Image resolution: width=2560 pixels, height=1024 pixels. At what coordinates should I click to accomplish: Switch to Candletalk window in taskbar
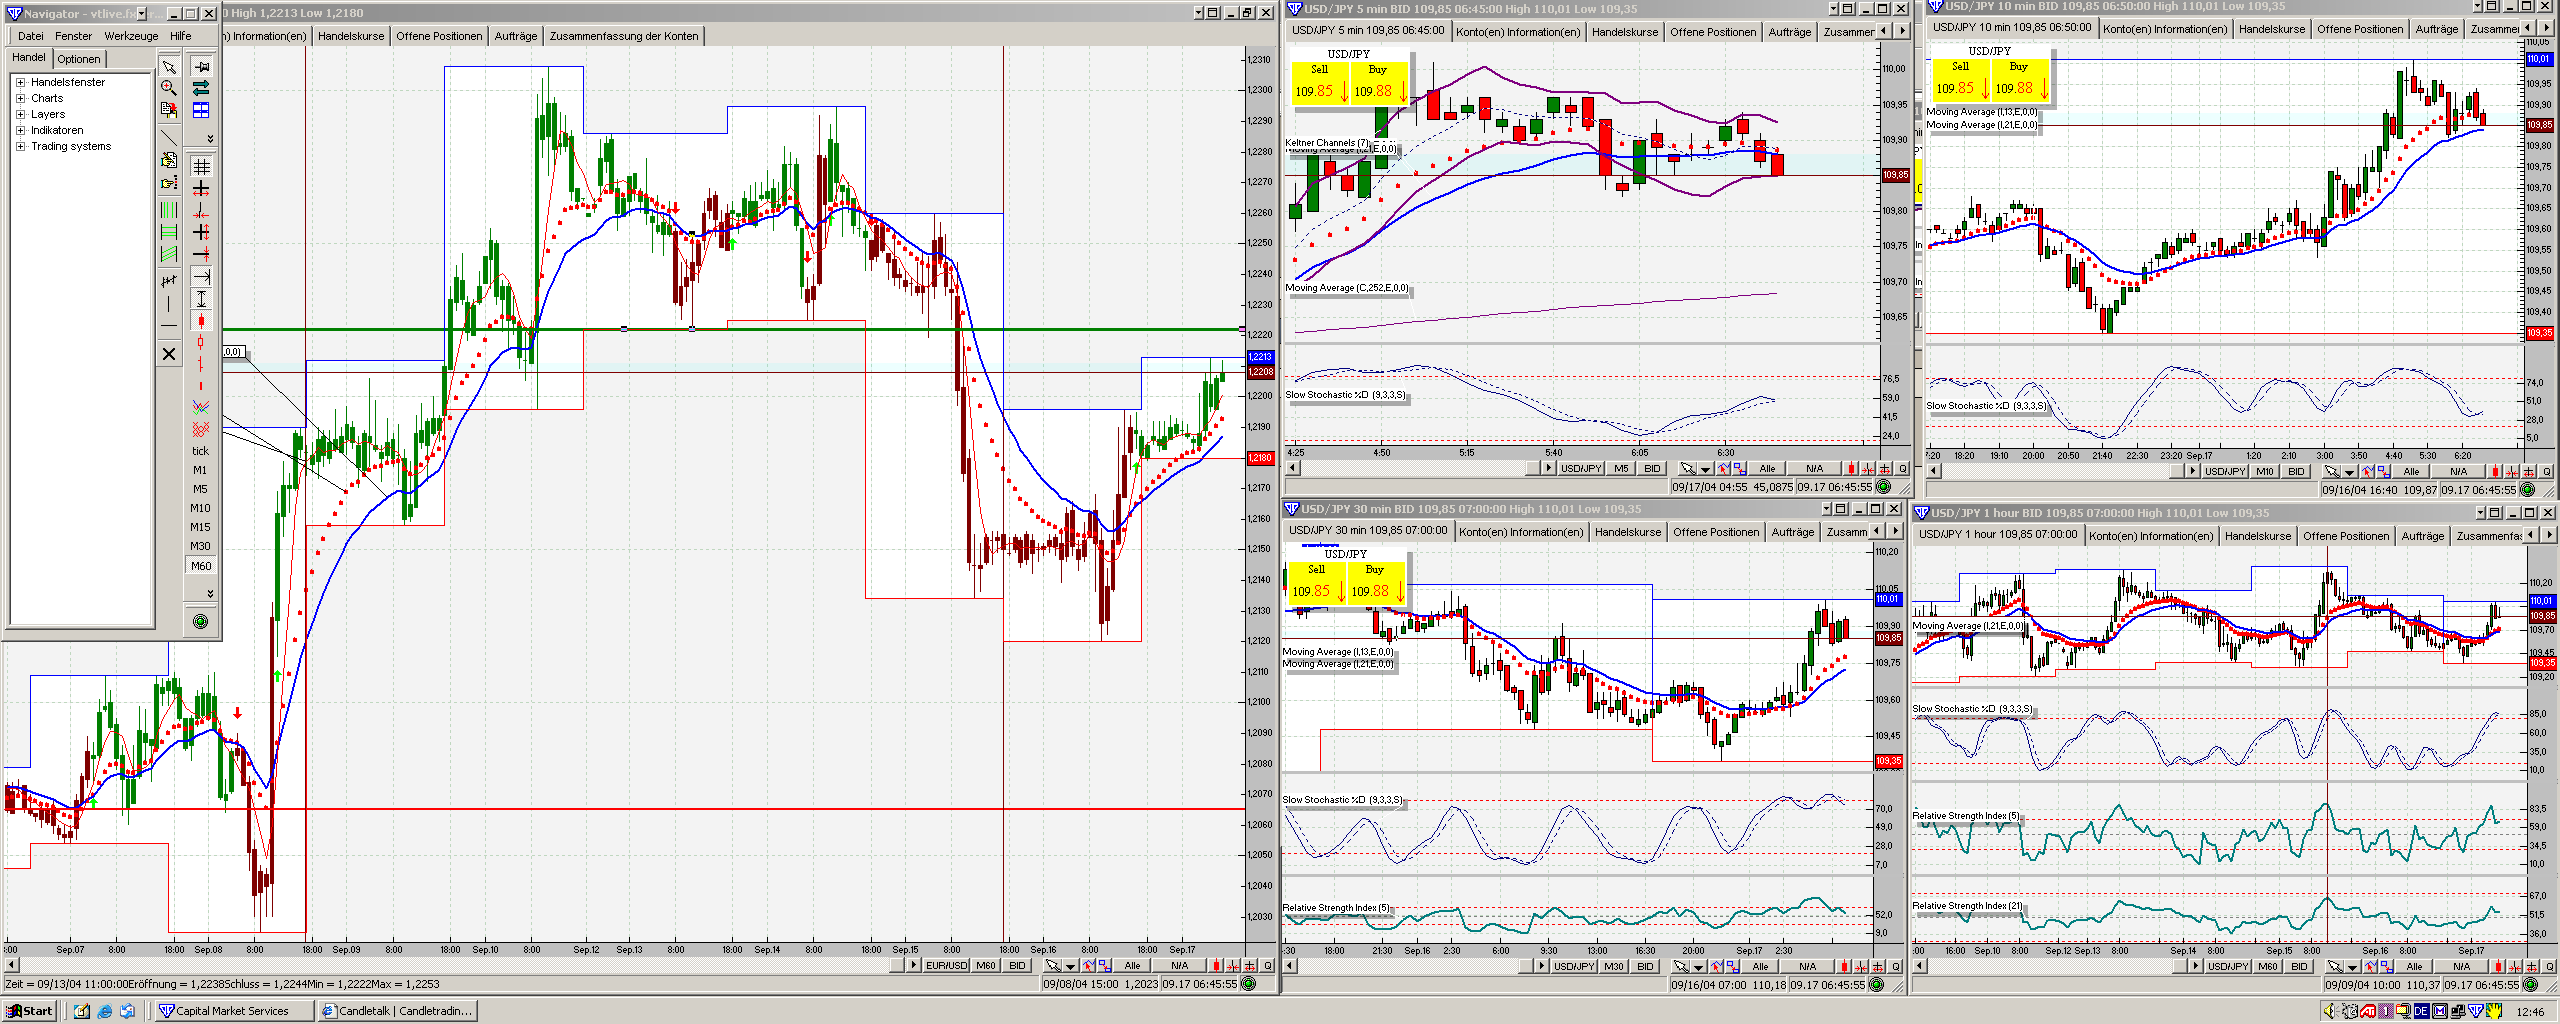(397, 1011)
